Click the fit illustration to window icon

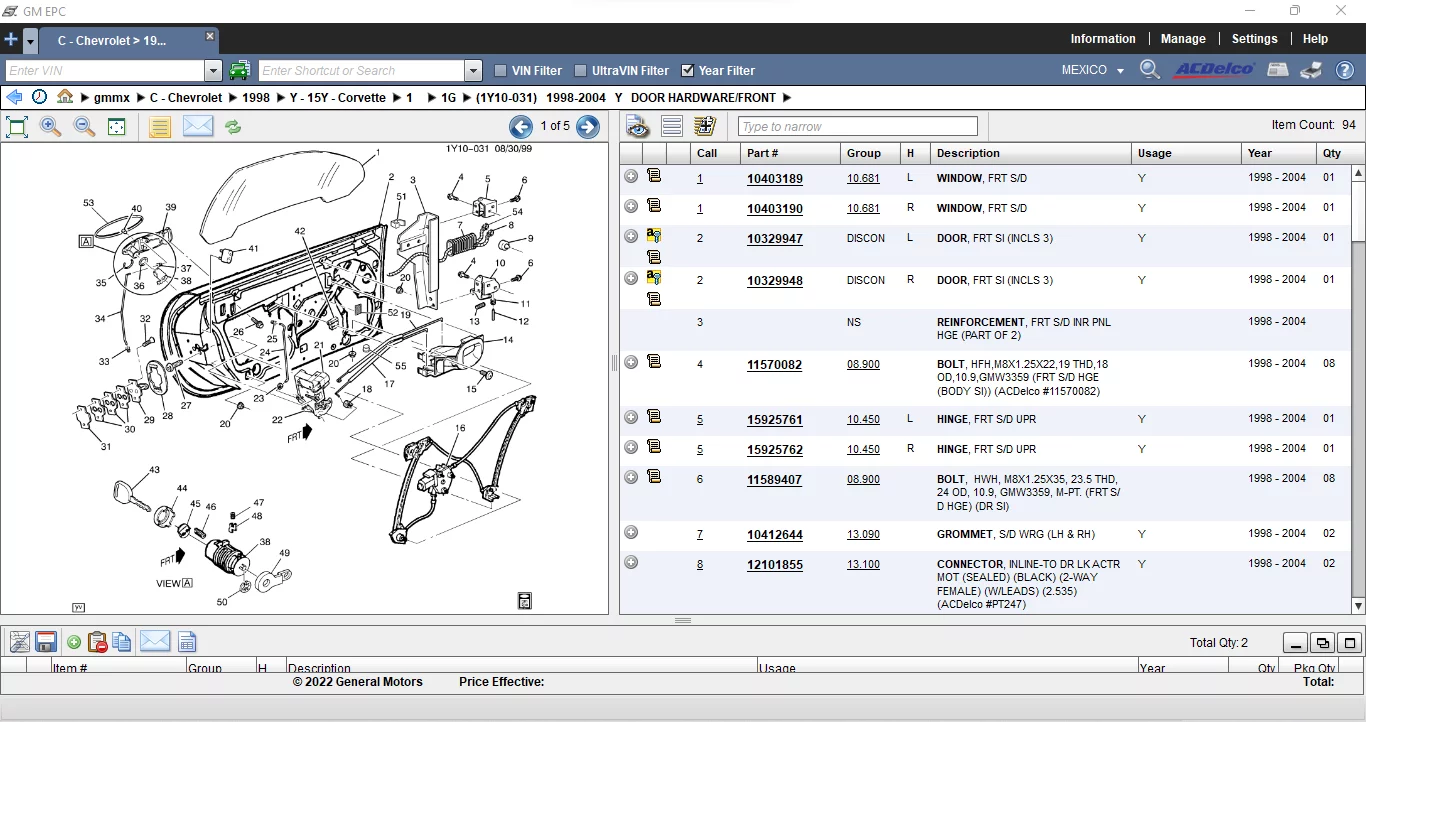(17, 127)
